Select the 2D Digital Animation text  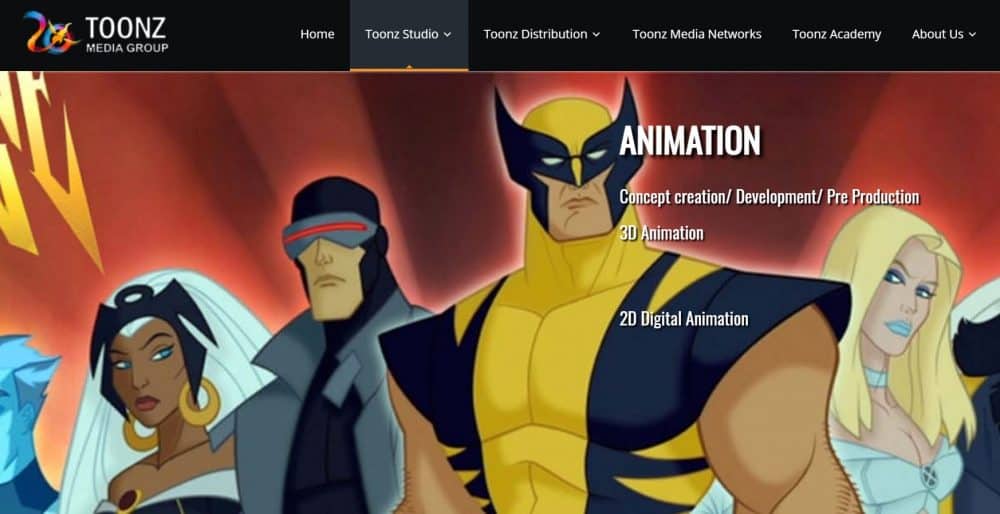(x=684, y=319)
